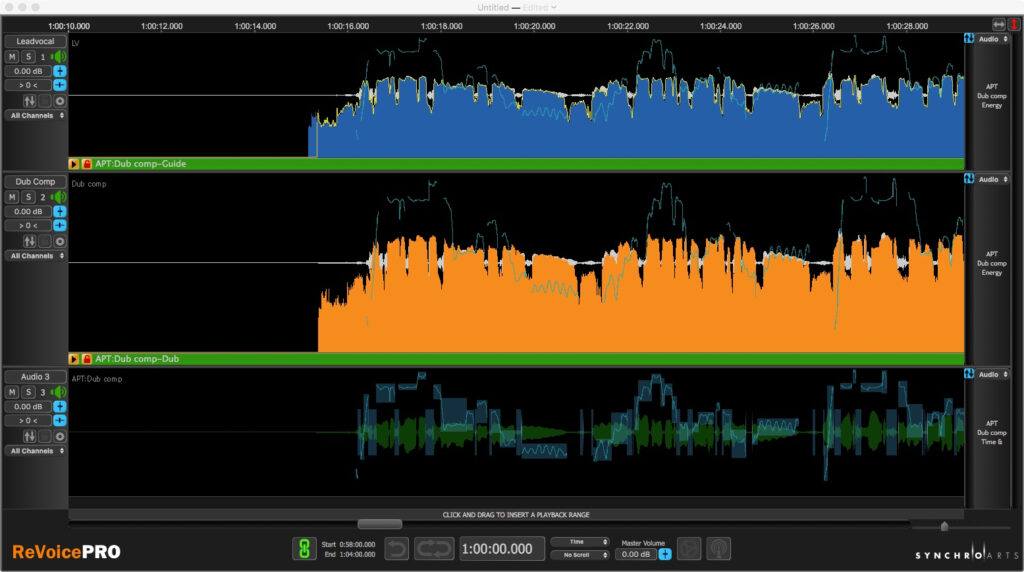Click the Dub Comp track name button
1024x572 pixels.
coord(35,182)
